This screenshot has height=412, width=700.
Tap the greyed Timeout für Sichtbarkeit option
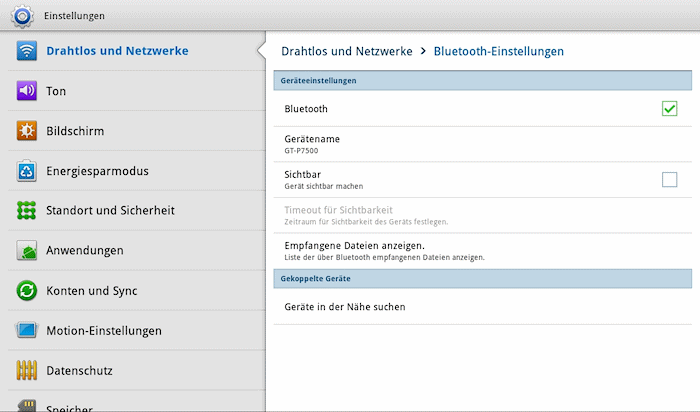(483, 215)
